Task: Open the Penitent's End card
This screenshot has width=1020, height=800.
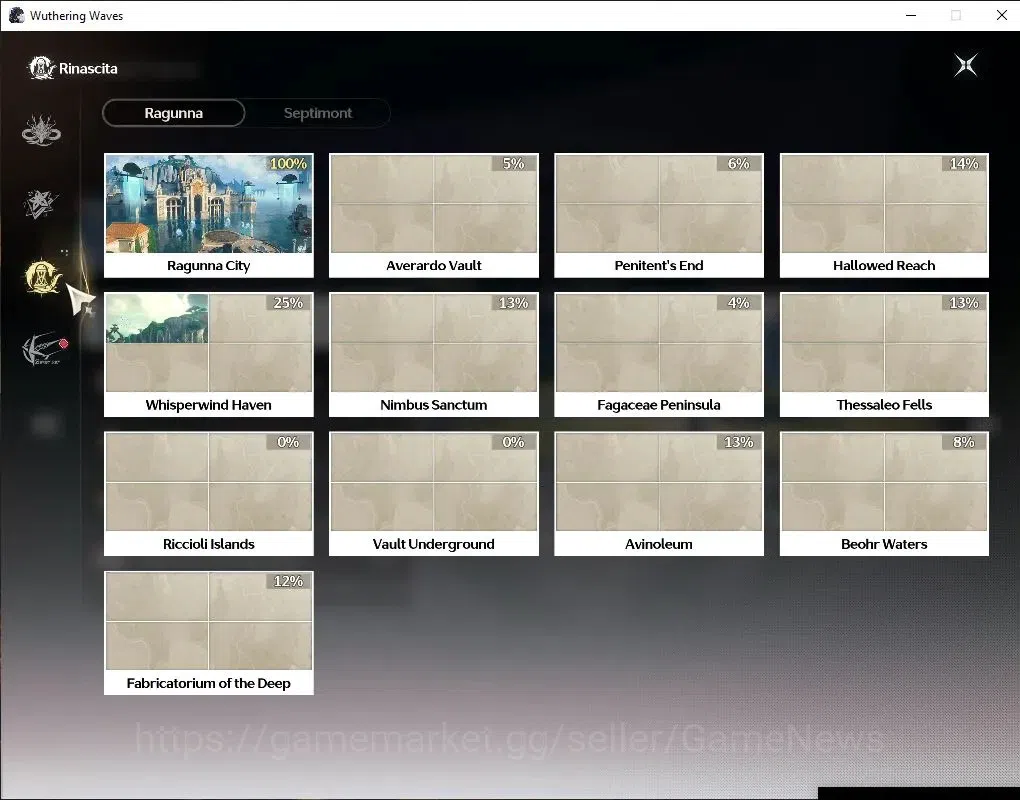Action: (659, 215)
